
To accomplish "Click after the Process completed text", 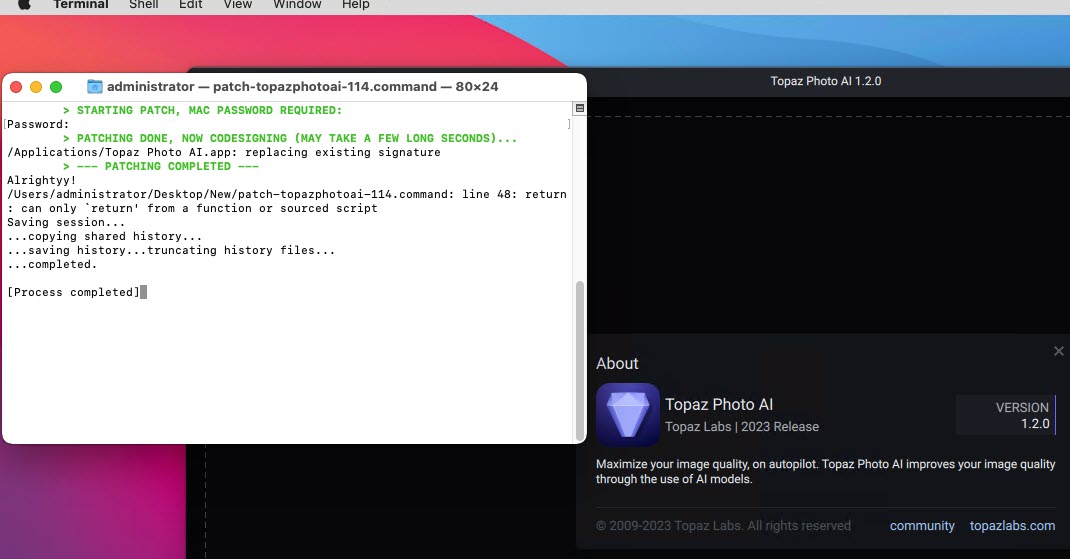I will click(144, 292).
